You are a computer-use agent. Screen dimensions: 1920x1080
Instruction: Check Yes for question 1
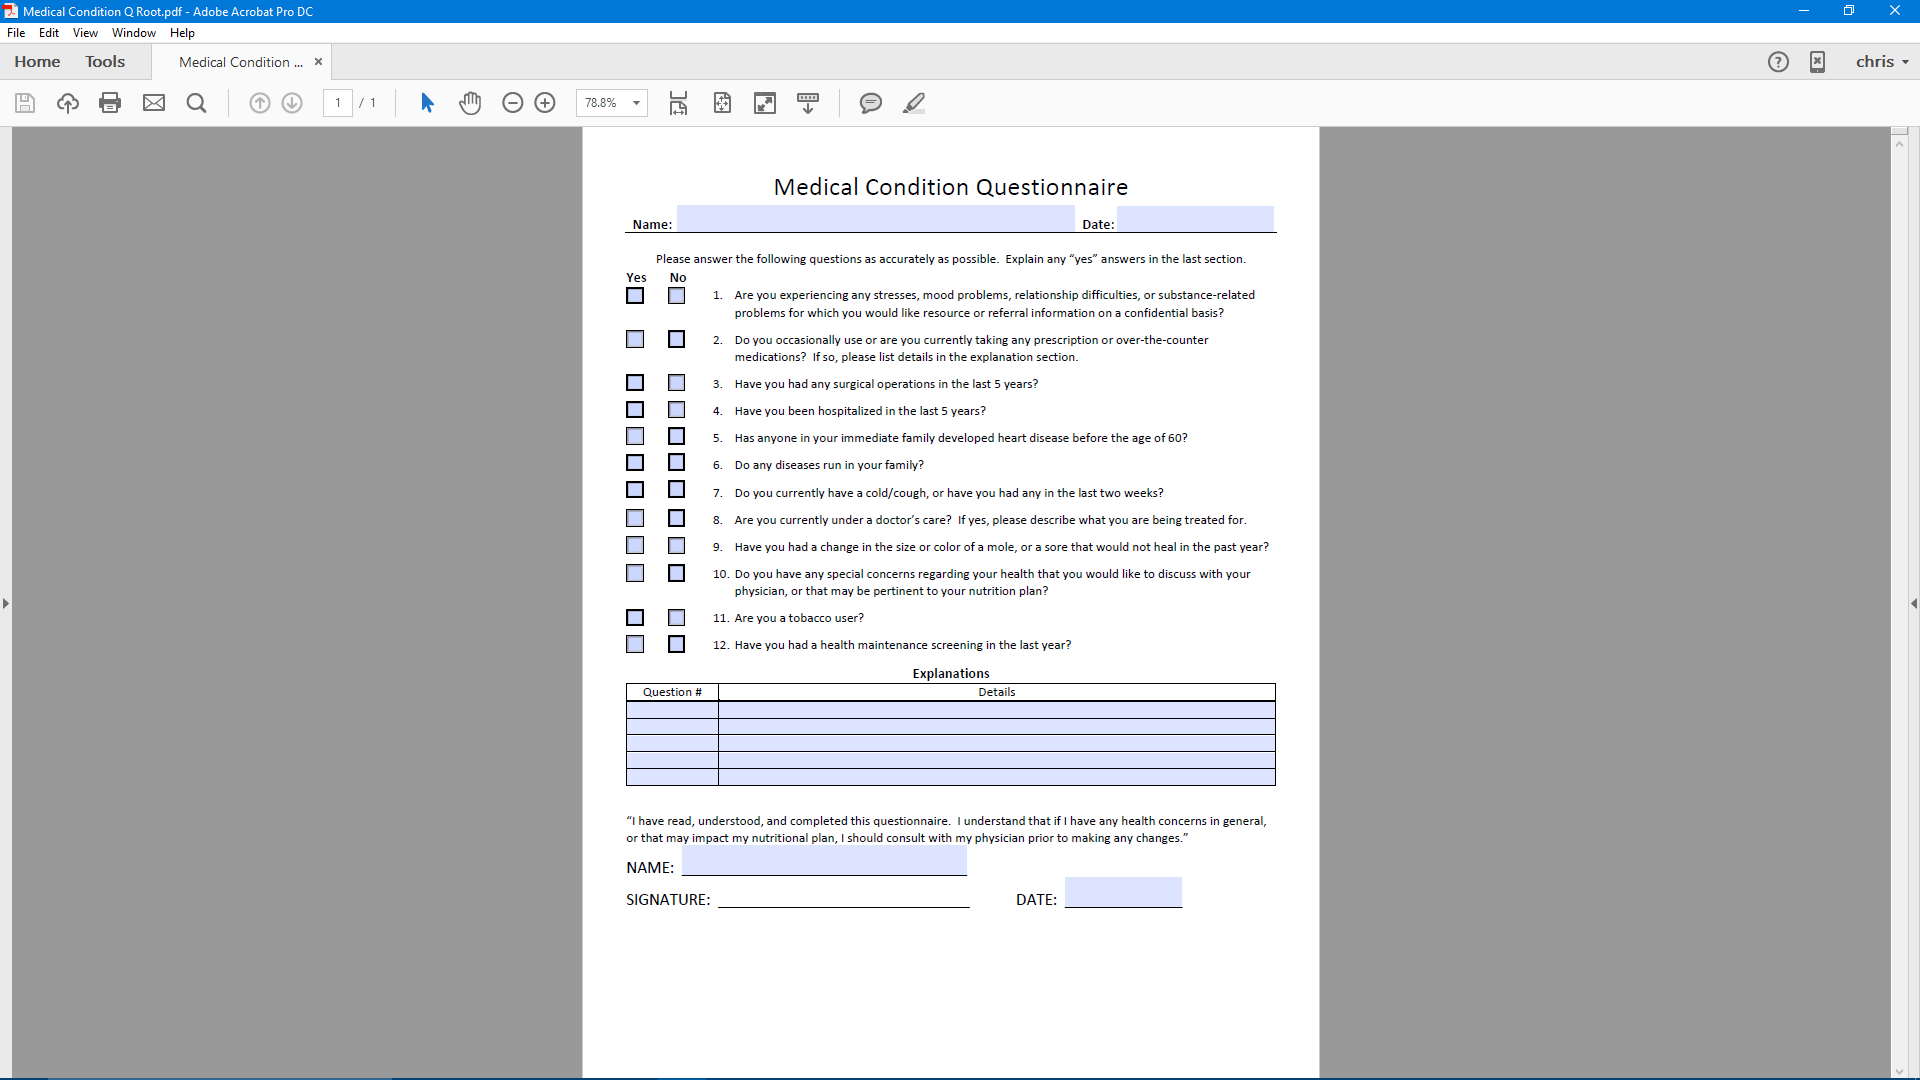click(635, 296)
